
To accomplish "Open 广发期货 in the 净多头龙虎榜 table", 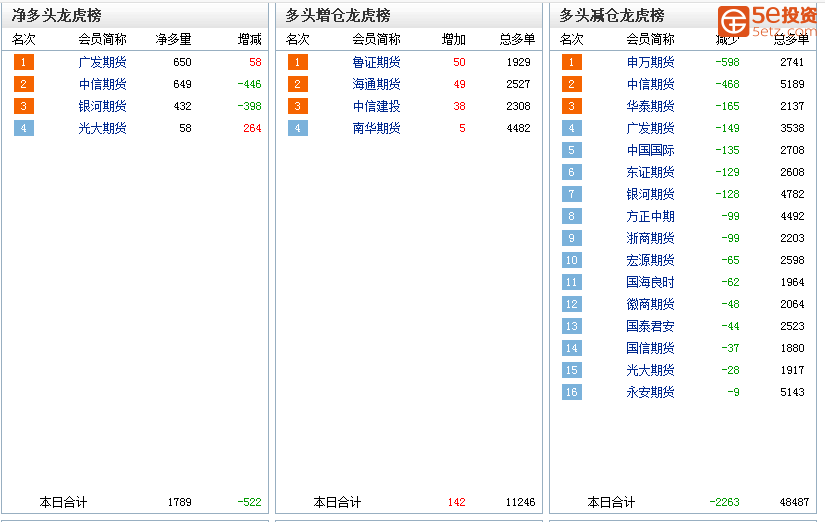I will (103, 62).
